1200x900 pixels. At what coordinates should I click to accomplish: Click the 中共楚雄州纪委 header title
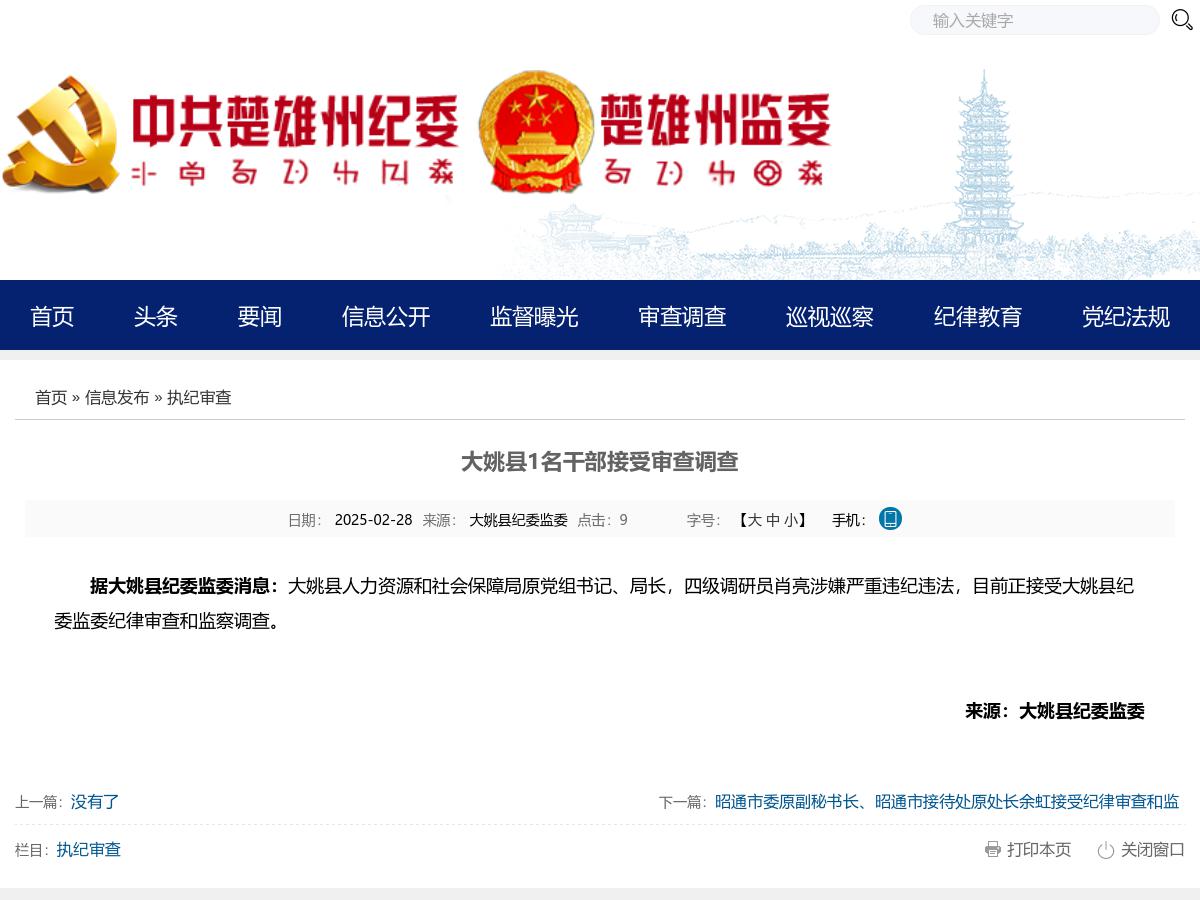coord(296,122)
